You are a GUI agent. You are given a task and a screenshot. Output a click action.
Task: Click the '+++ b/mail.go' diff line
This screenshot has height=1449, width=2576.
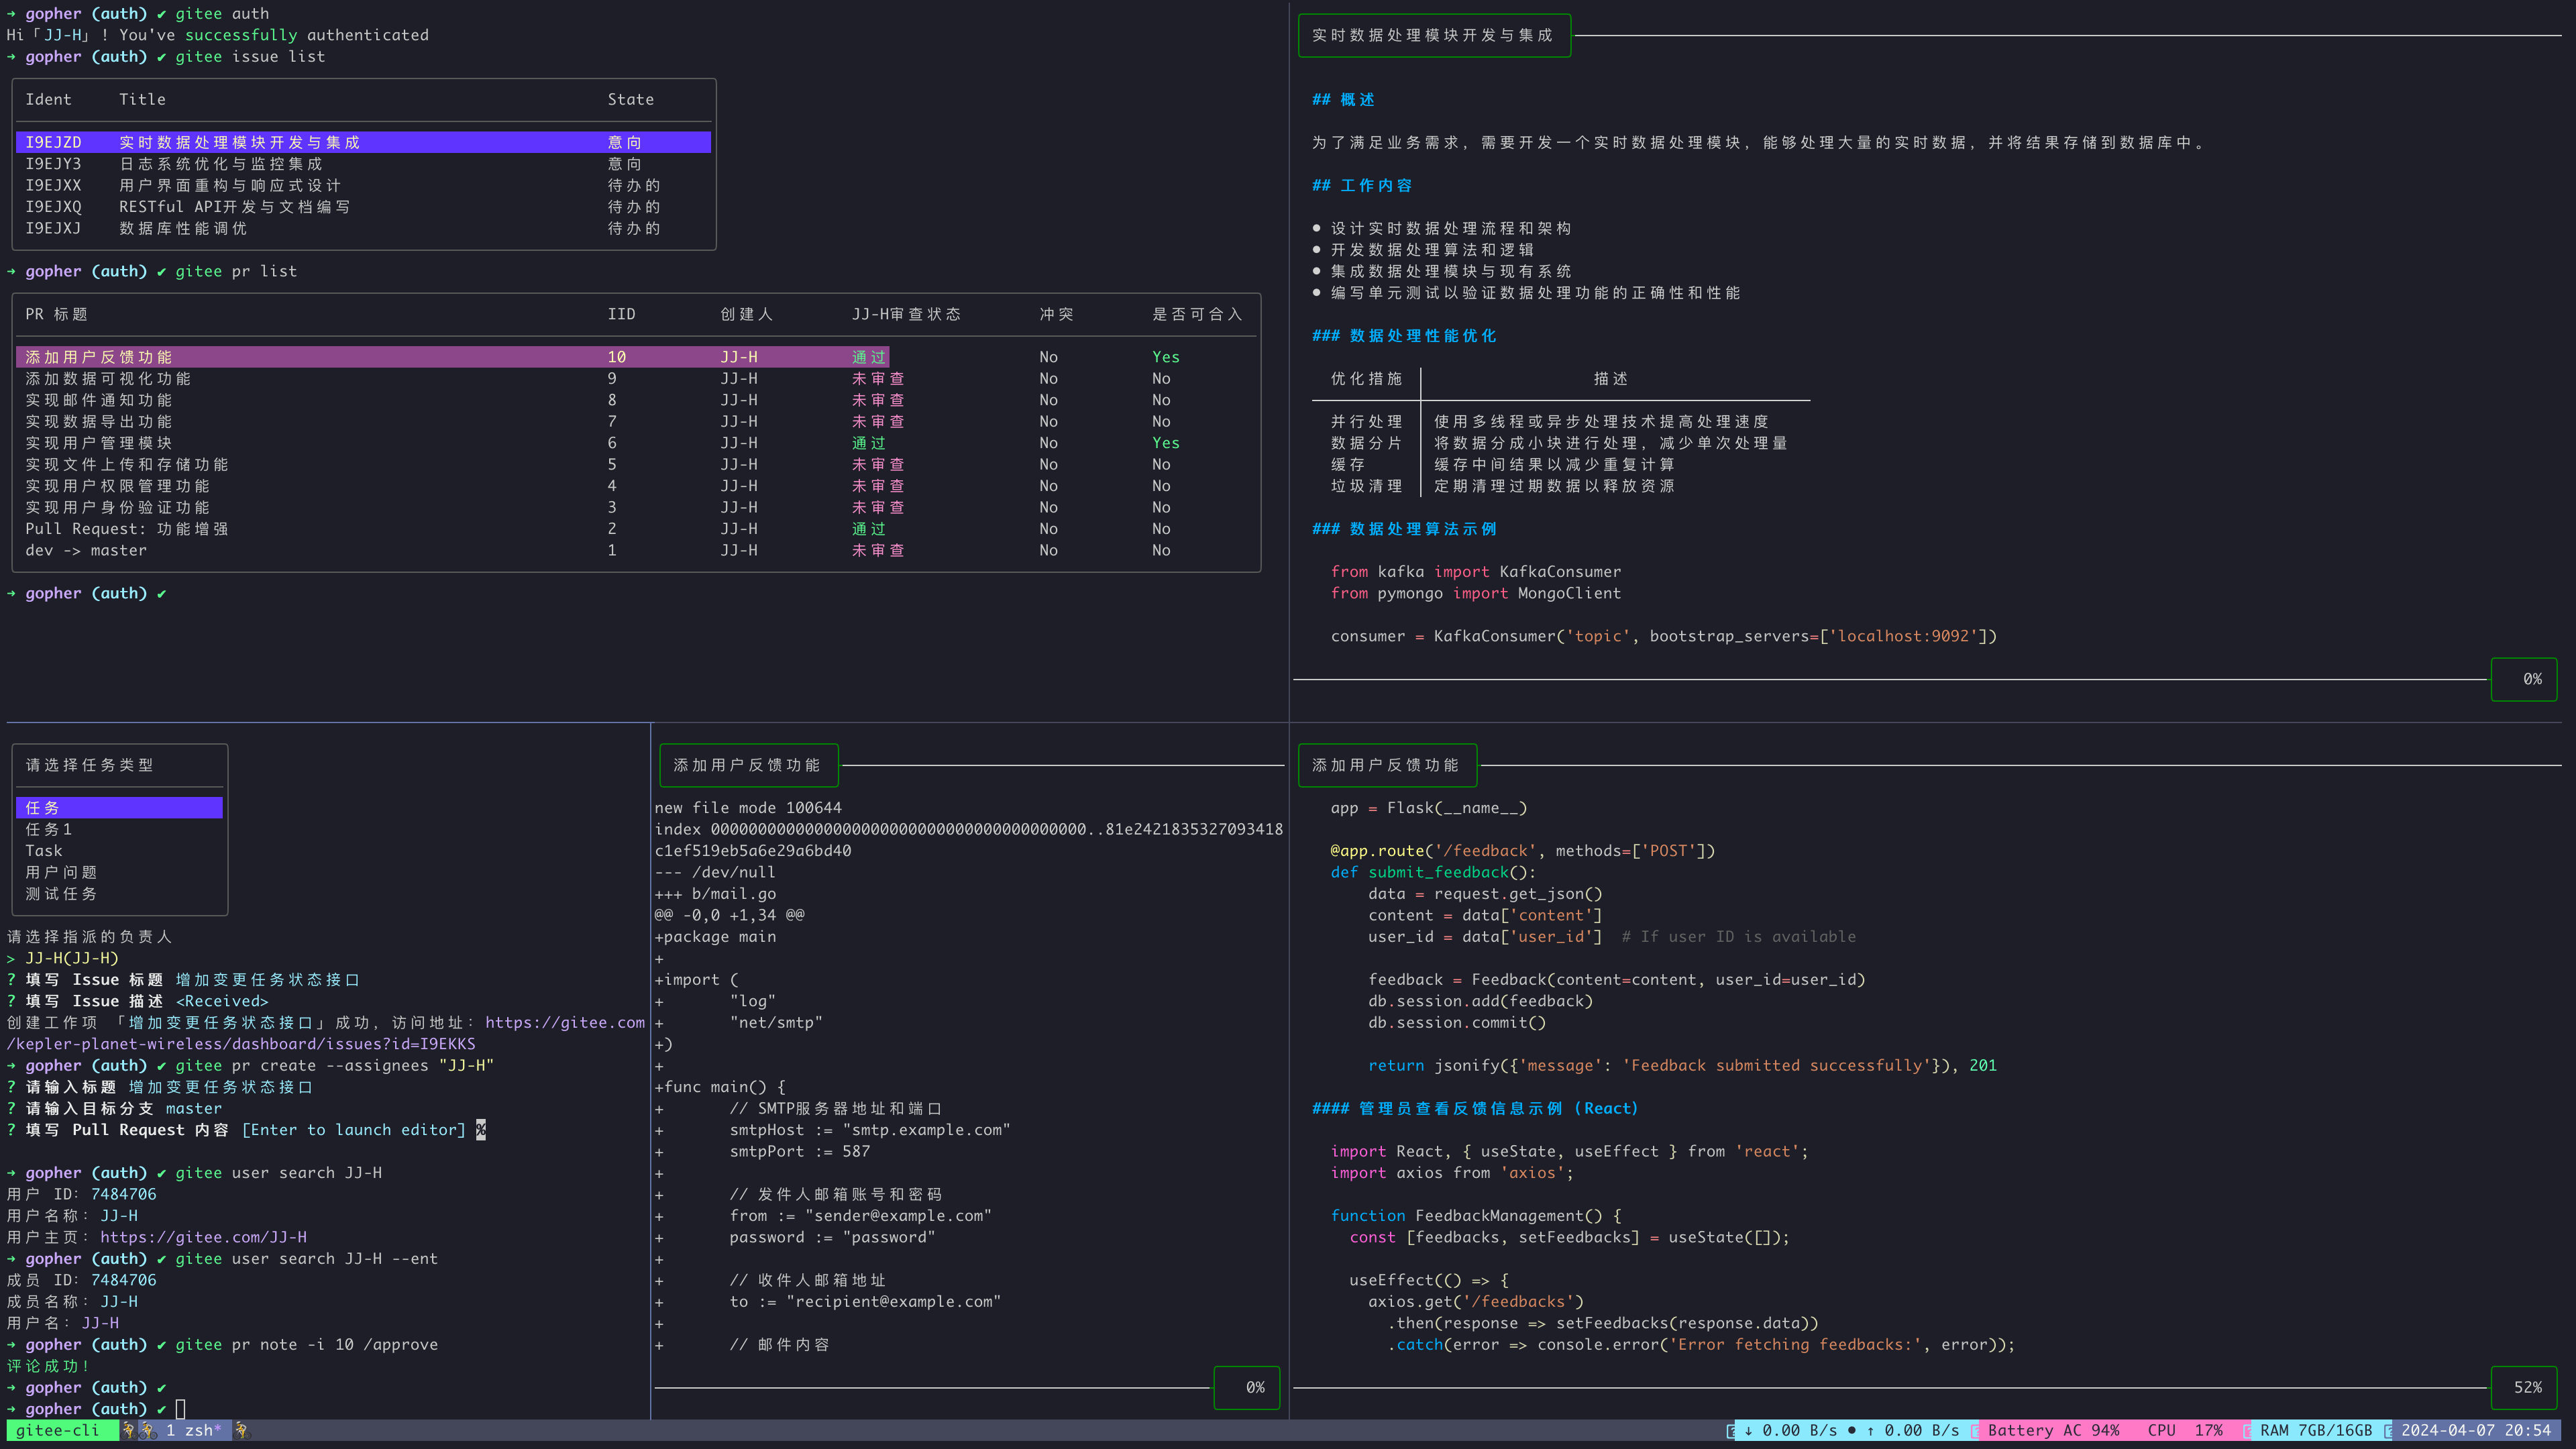click(715, 893)
